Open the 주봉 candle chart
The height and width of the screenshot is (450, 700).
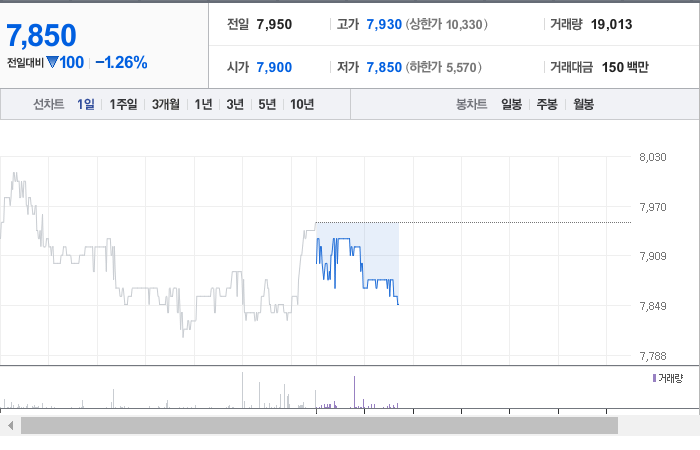tap(547, 104)
